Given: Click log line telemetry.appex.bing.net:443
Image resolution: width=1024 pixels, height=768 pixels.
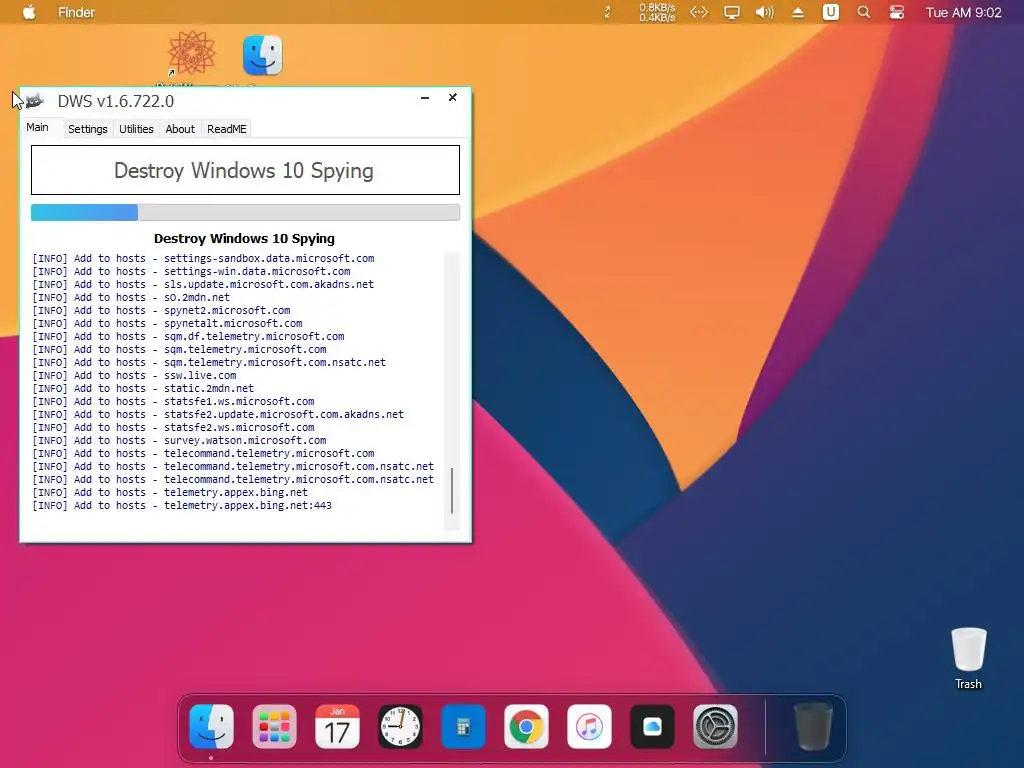Looking at the screenshot, I should pyautogui.click(x=182, y=505).
